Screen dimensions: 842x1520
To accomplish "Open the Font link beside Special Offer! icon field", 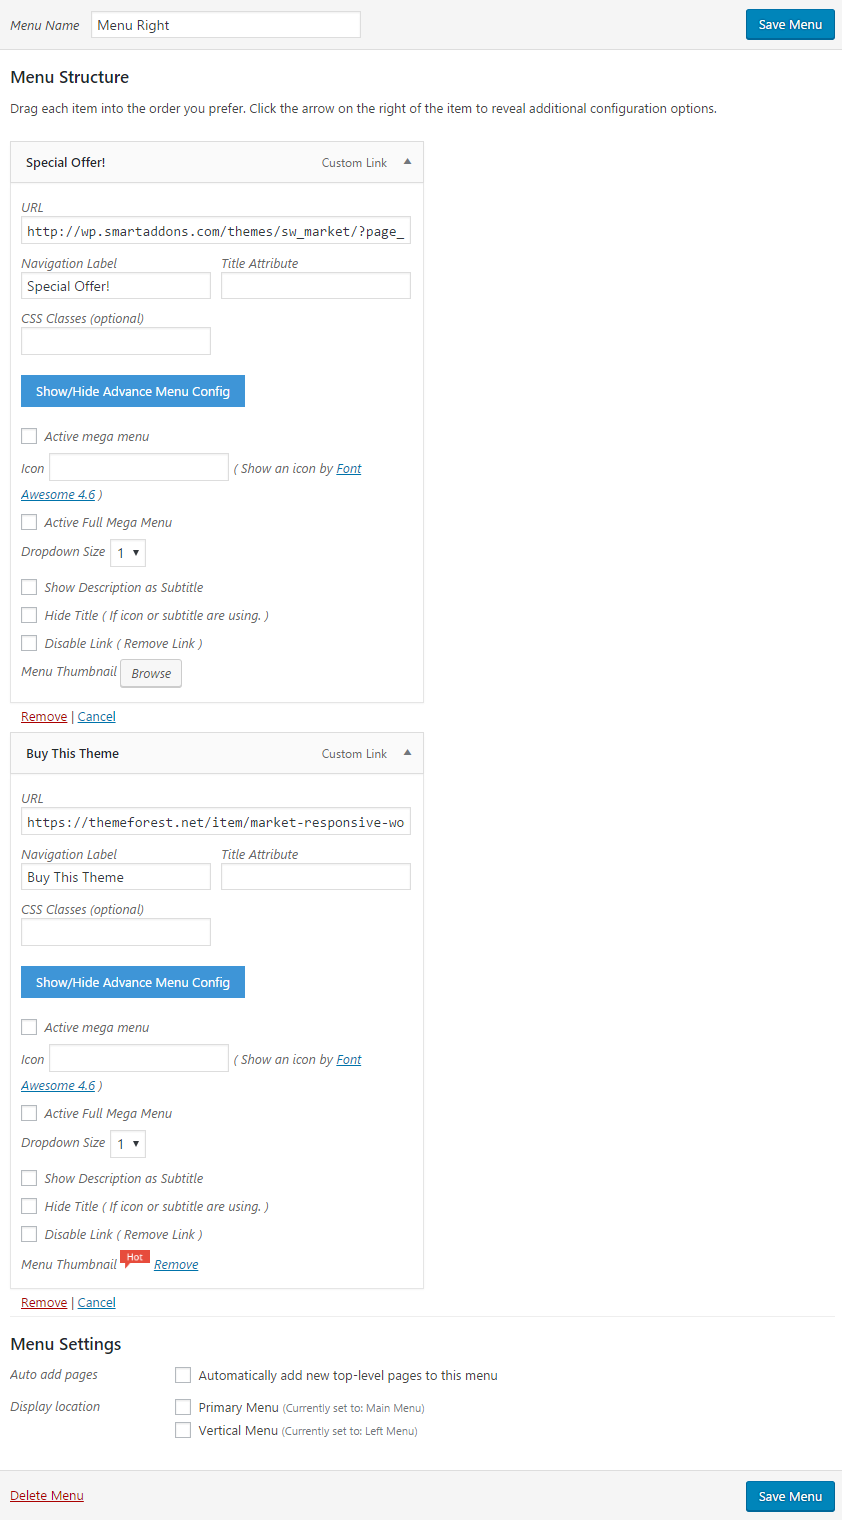I will tap(349, 468).
